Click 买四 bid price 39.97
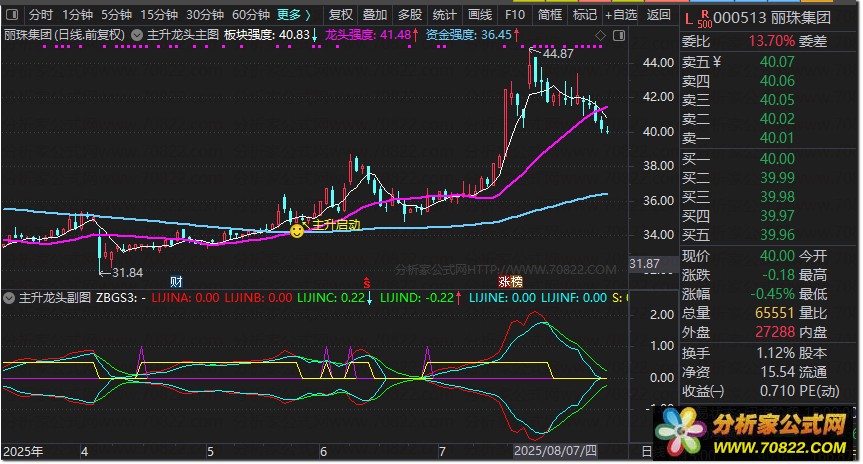This screenshot has height=464, width=863. 777,216
